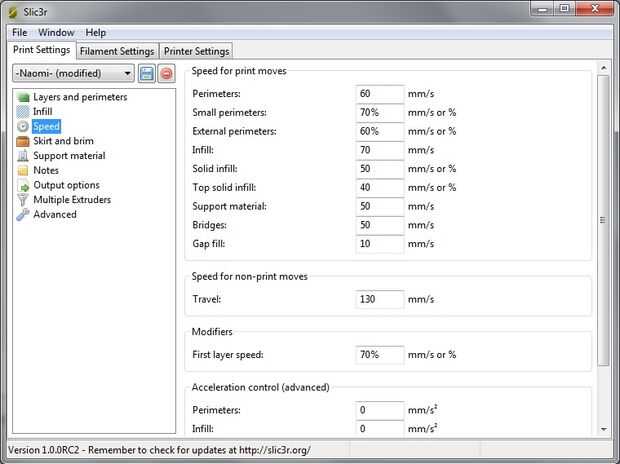Open the Window menu
Screen dimensions: 620x464
click(x=56, y=32)
